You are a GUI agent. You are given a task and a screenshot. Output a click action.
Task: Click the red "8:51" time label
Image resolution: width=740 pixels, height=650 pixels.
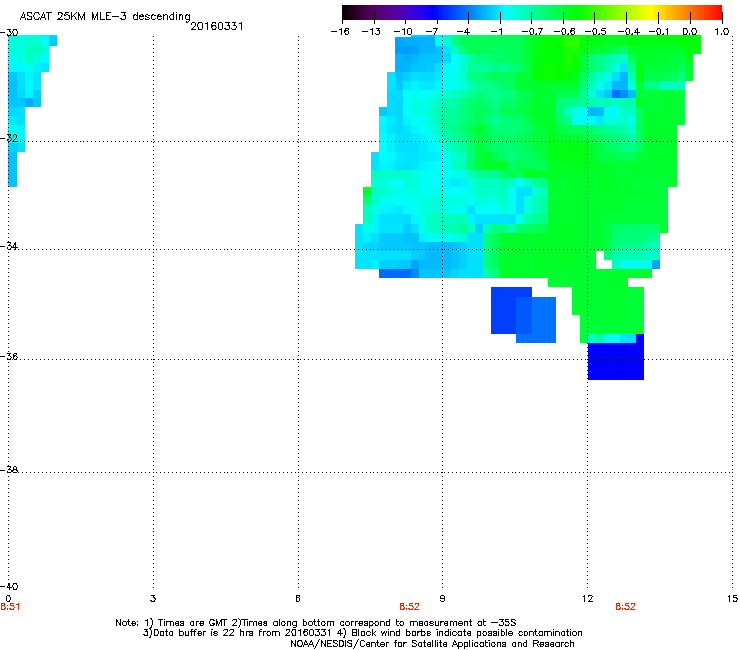(x=10, y=607)
